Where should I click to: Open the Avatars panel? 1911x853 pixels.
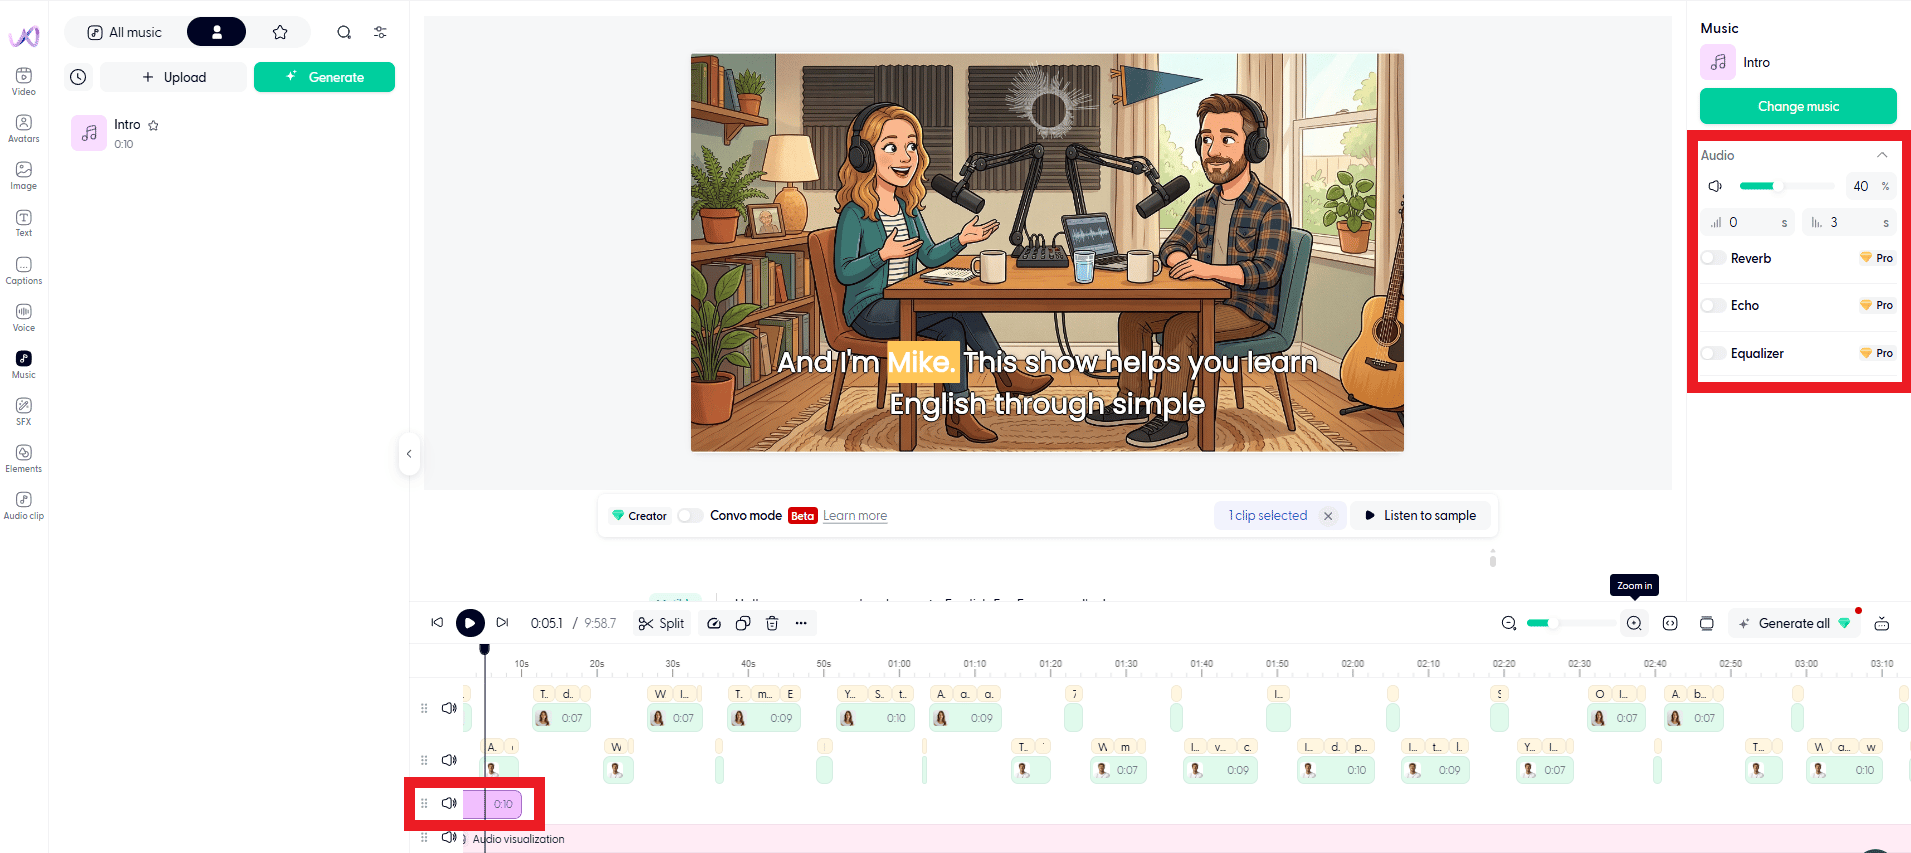24,128
